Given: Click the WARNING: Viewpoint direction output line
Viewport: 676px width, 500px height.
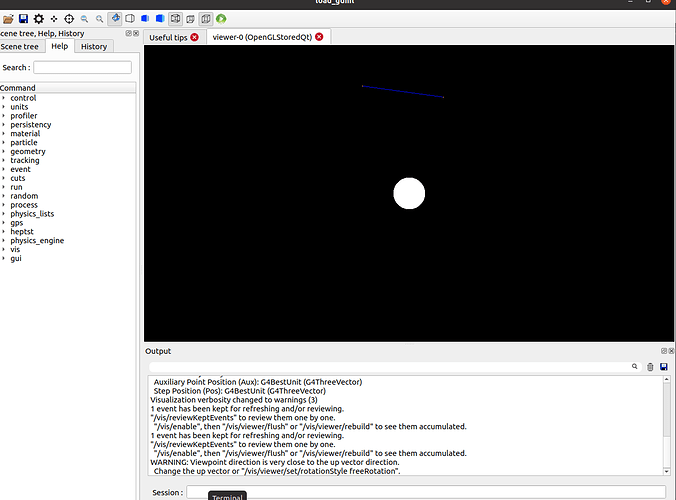Looking at the screenshot, I should [275, 462].
